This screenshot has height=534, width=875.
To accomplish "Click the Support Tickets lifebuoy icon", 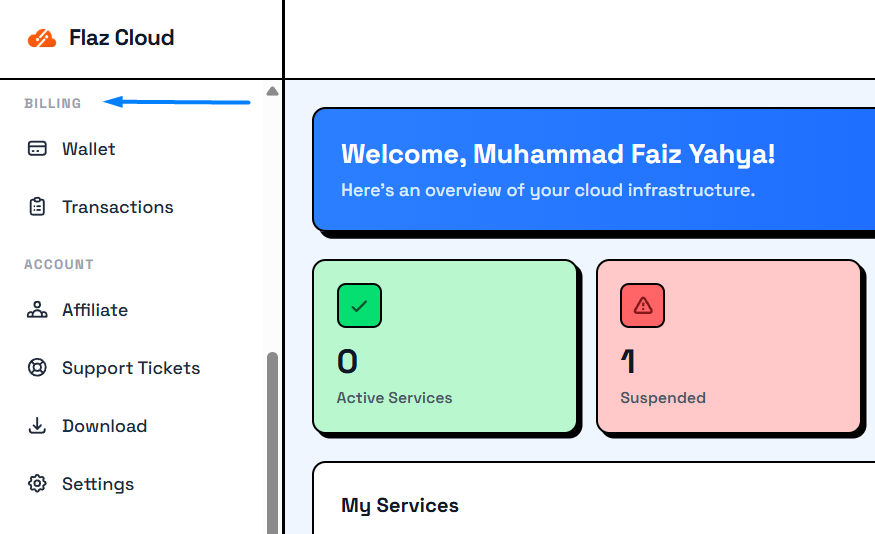I will pos(37,368).
